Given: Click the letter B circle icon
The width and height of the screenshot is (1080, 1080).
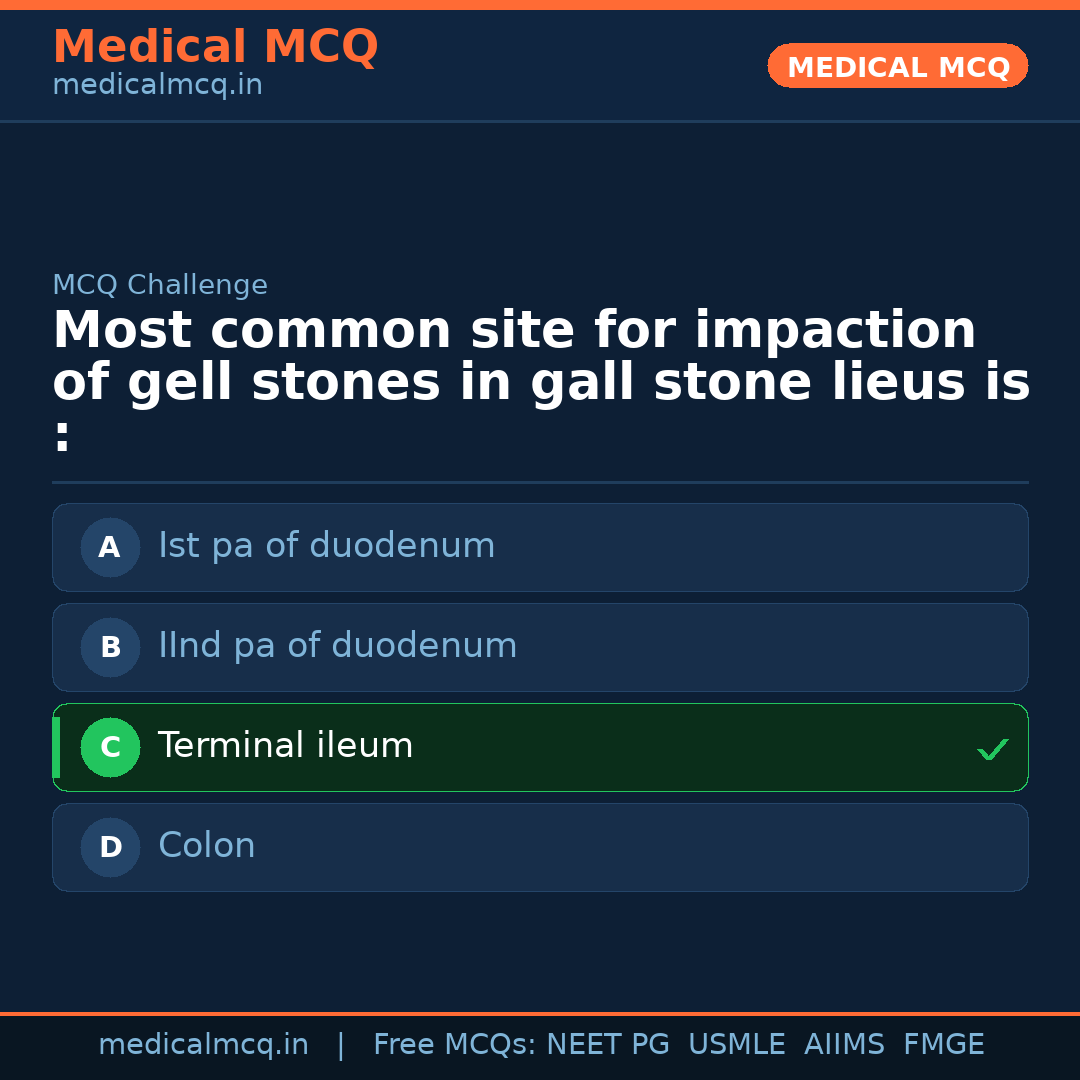Looking at the screenshot, I should click(x=110, y=647).
